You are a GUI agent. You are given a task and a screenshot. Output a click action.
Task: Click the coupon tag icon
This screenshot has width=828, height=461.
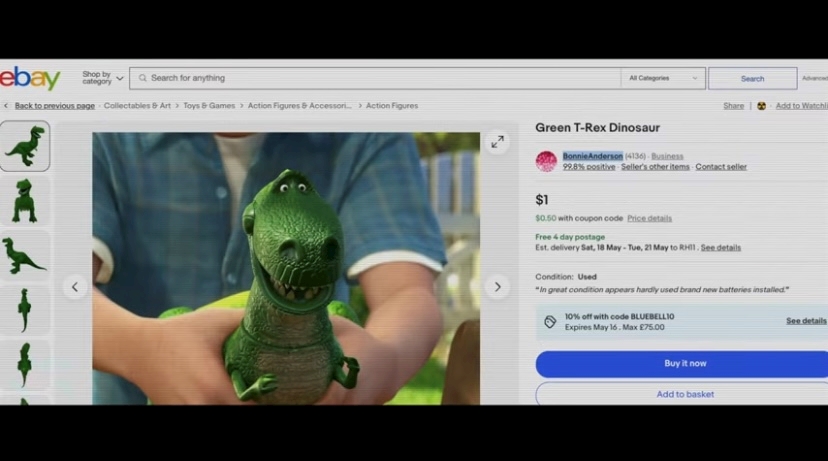click(x=550, y=321)
